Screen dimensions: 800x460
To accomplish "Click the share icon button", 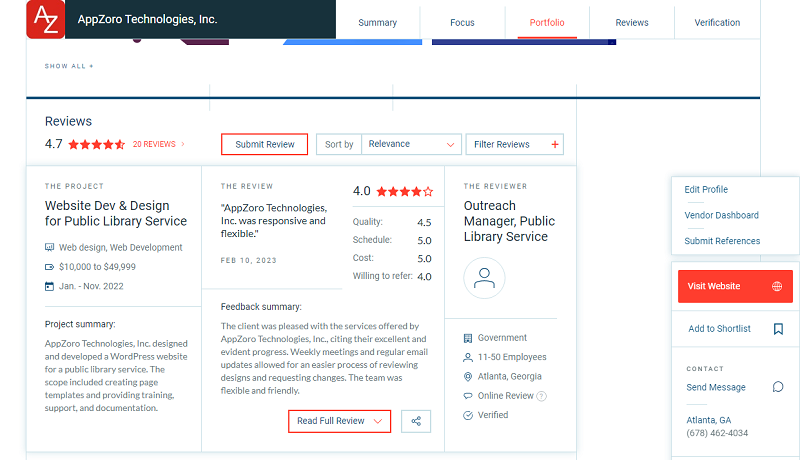I will 416,421.
